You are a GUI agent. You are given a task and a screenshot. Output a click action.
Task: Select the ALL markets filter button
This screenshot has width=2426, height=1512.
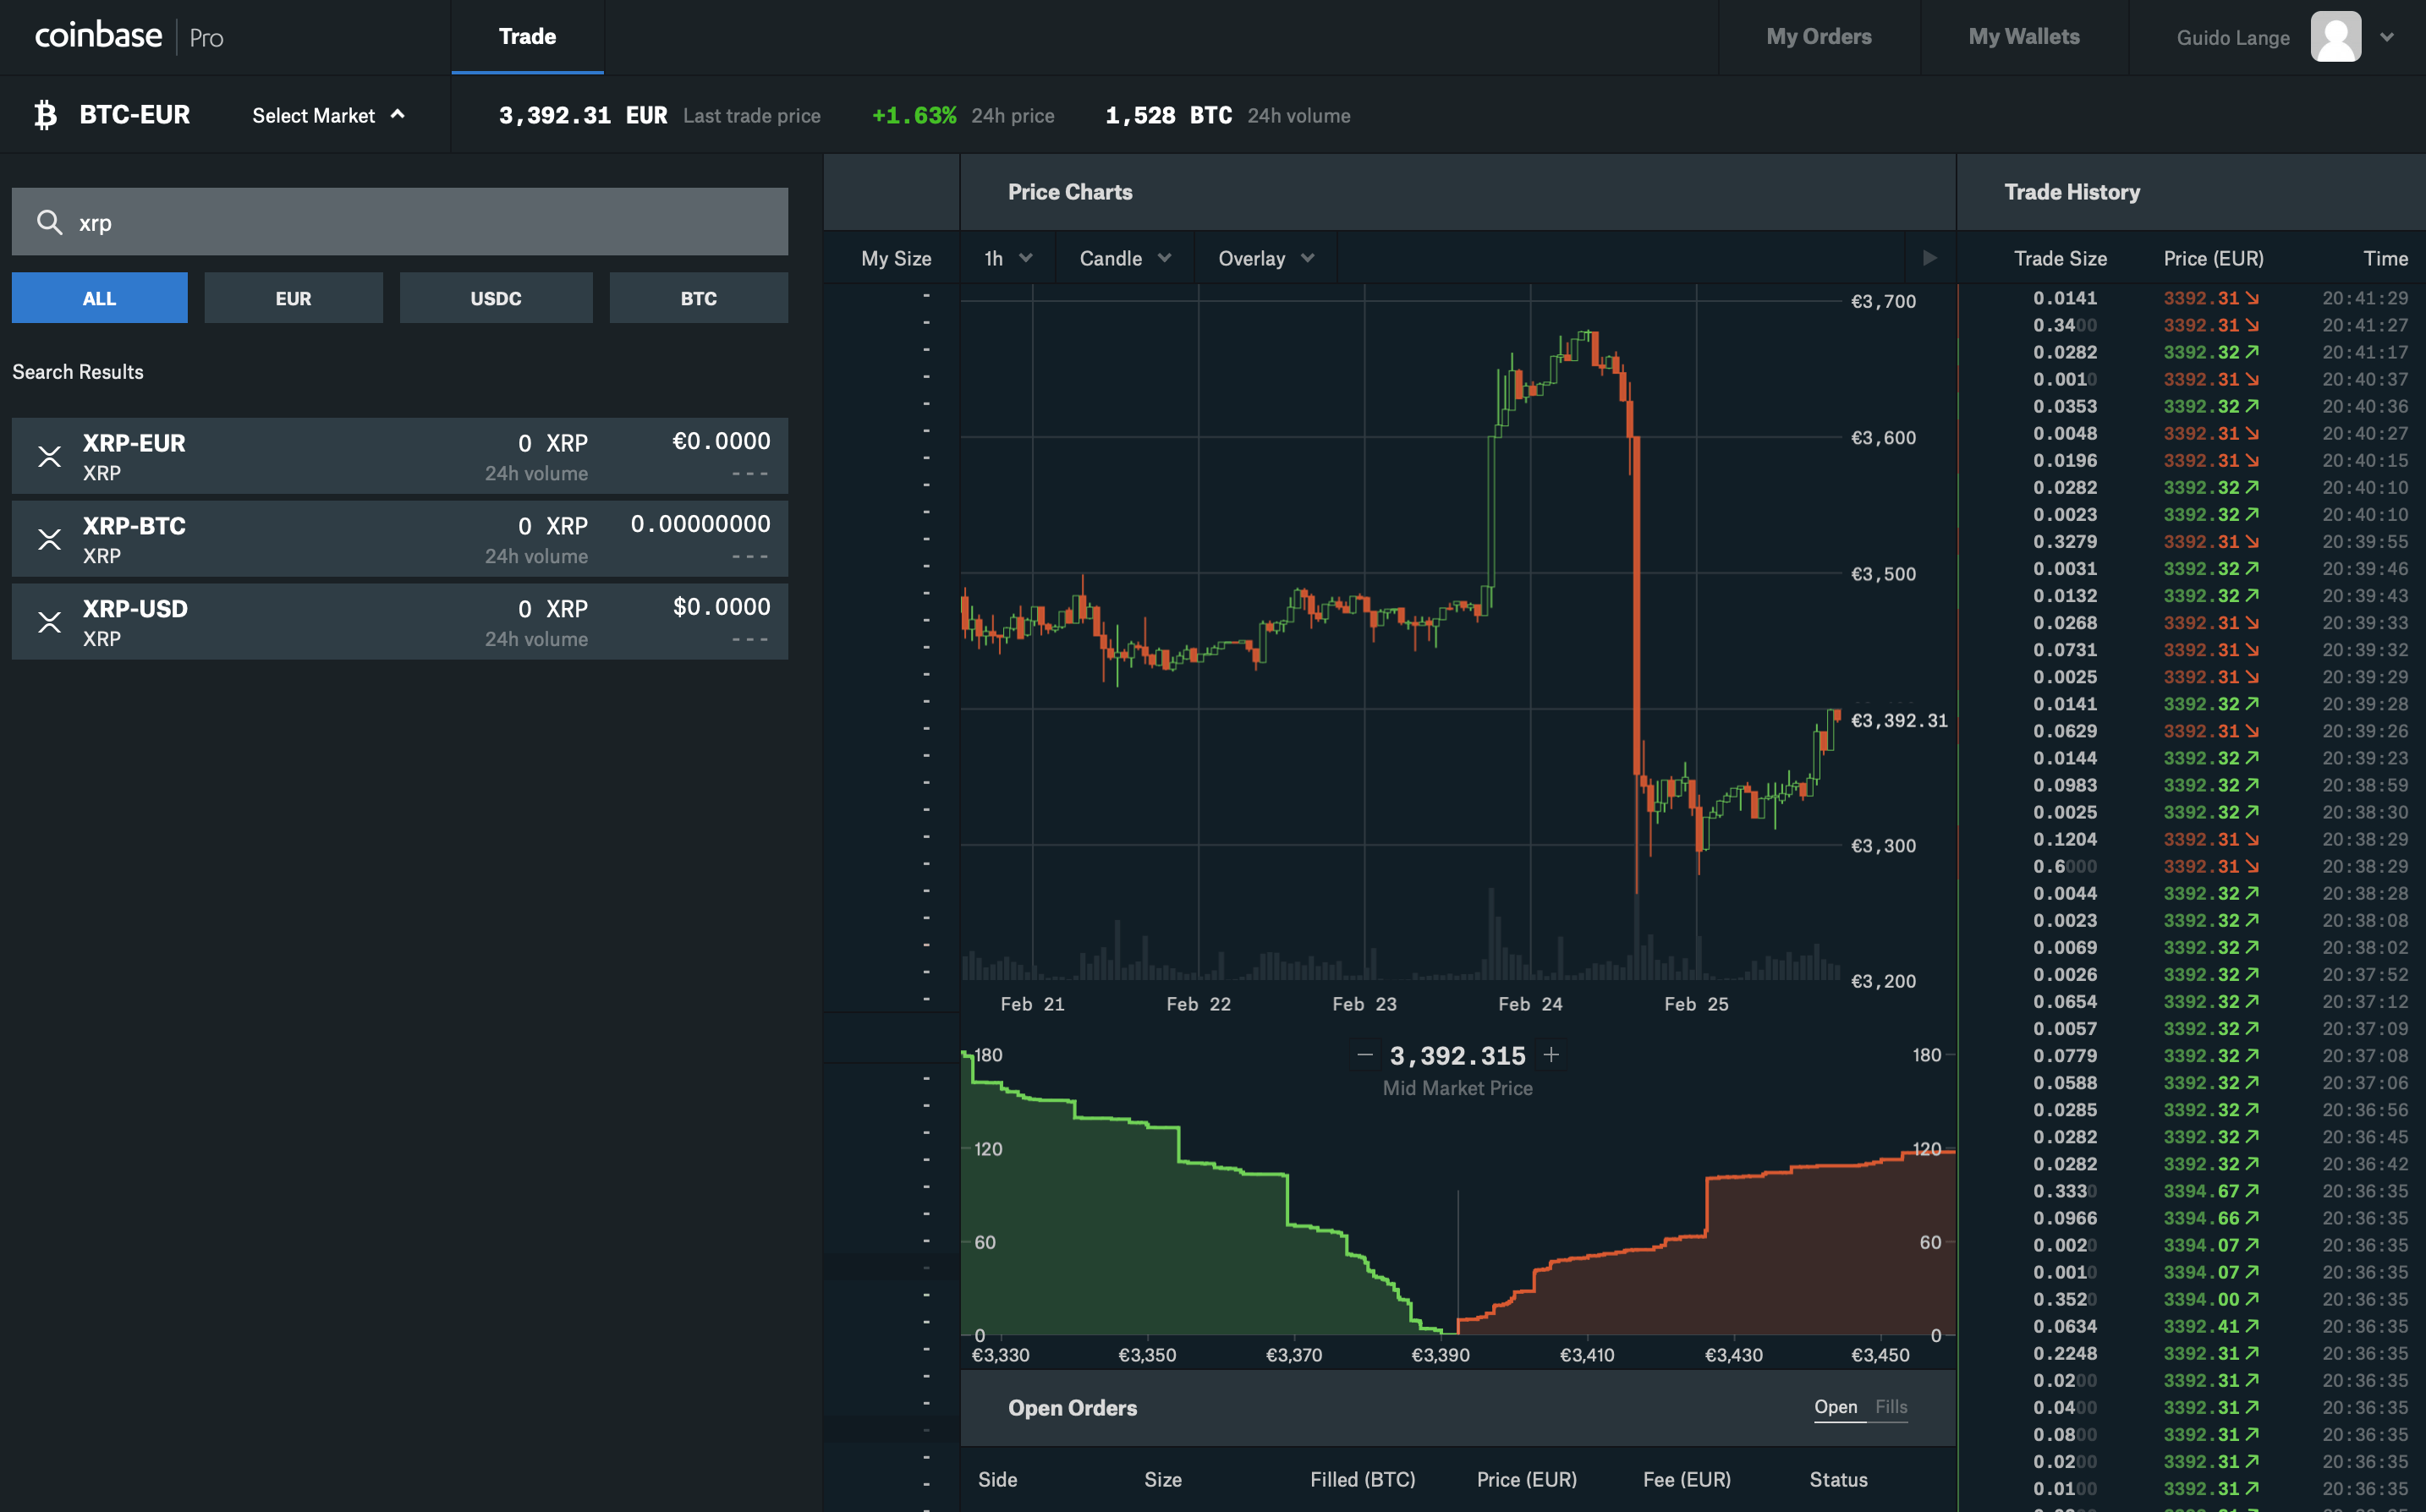click(99, 297)
